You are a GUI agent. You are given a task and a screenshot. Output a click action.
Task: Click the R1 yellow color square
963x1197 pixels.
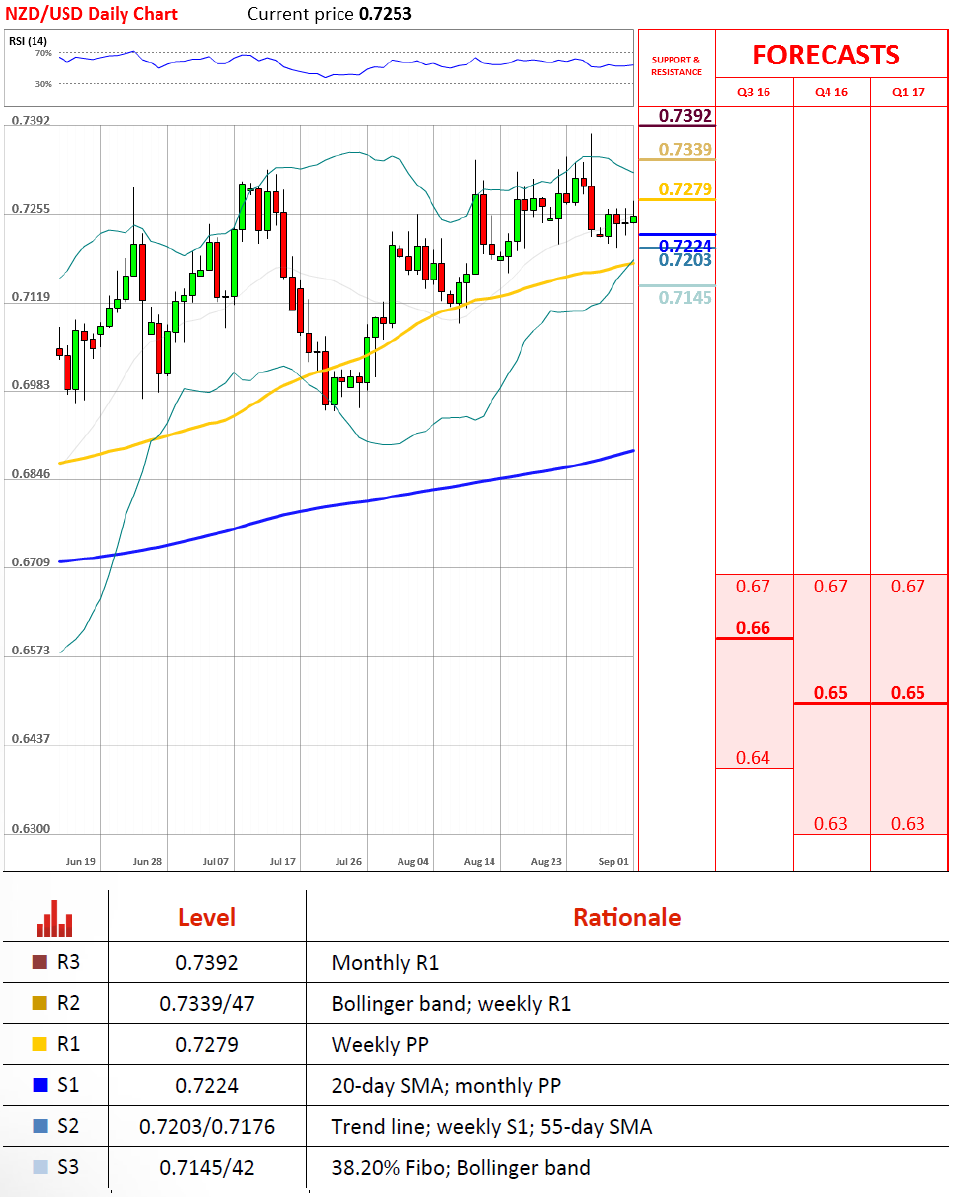[40, 1045]
